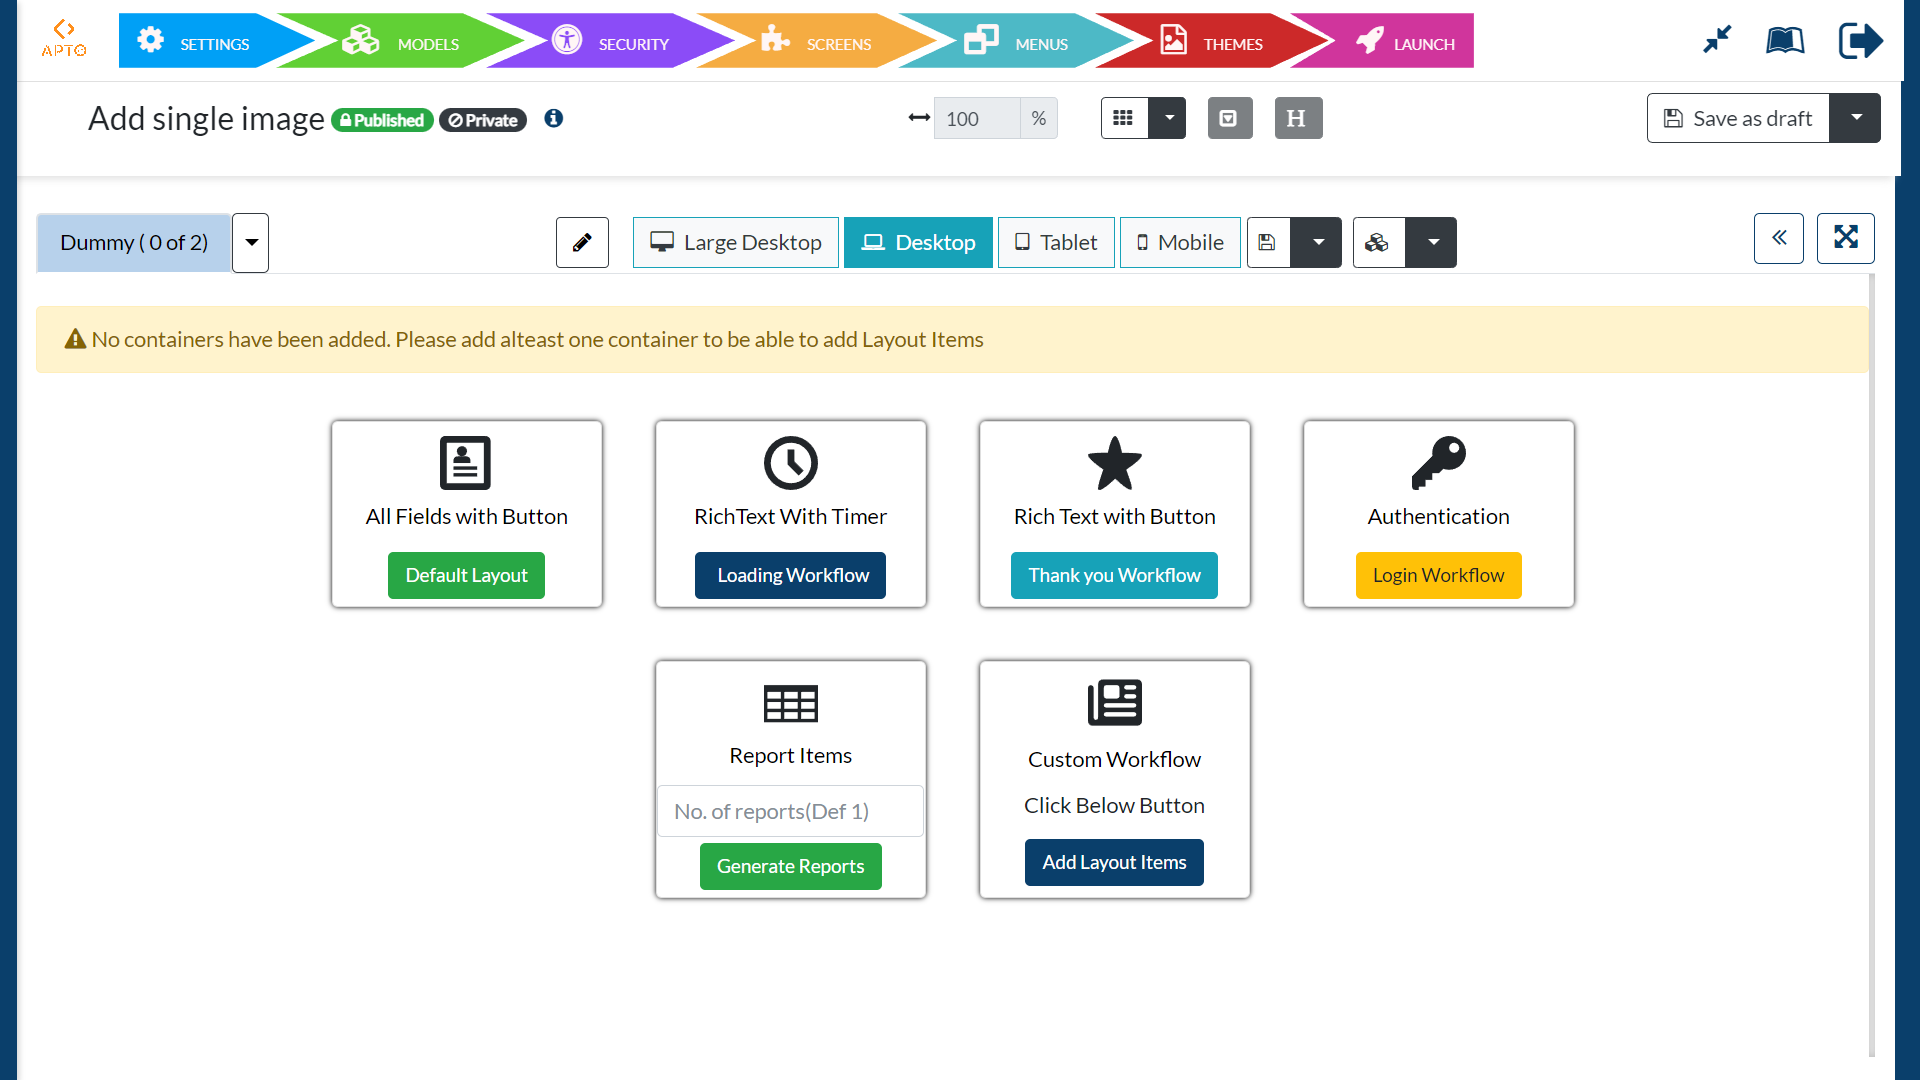
Task: Switch to Mobile preview mode
Action: pyautogui.click(x=1180, y=242)
